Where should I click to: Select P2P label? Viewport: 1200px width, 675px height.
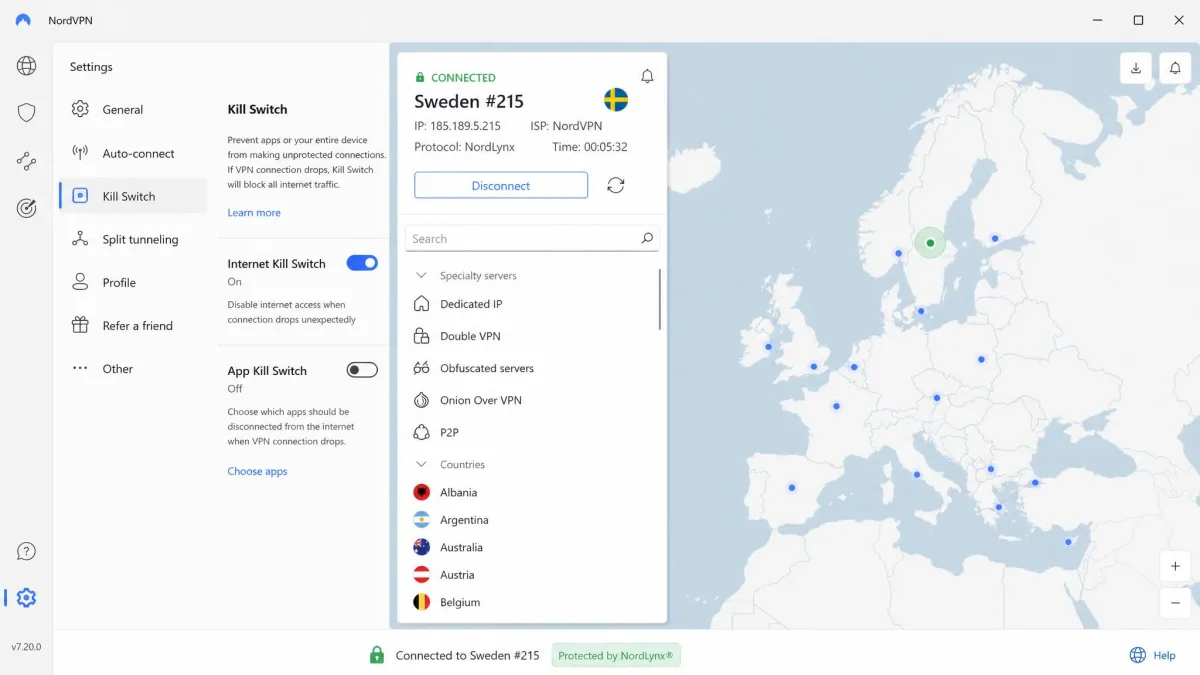click(x=449, y=432)
